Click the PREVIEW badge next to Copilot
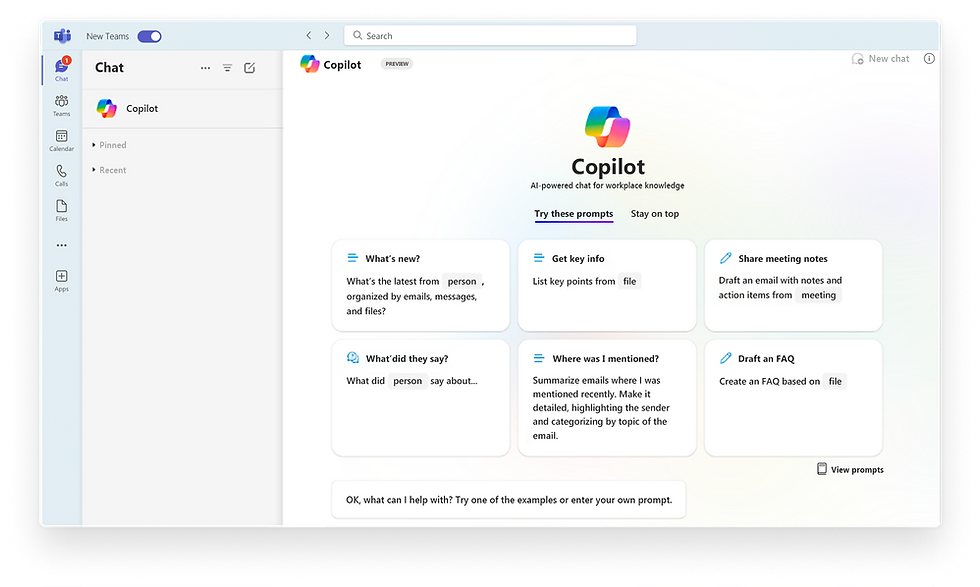980x587 pixels. 397,64
